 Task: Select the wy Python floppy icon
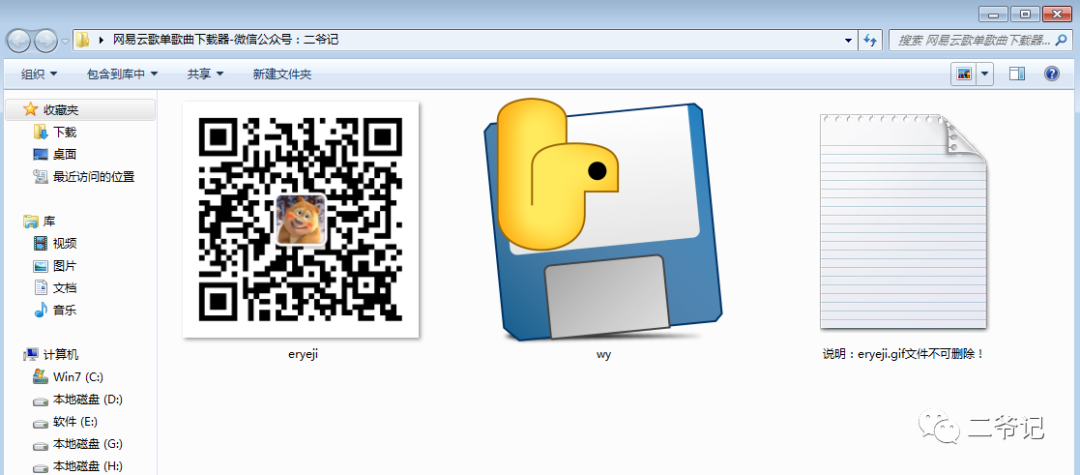click(604, 220)
